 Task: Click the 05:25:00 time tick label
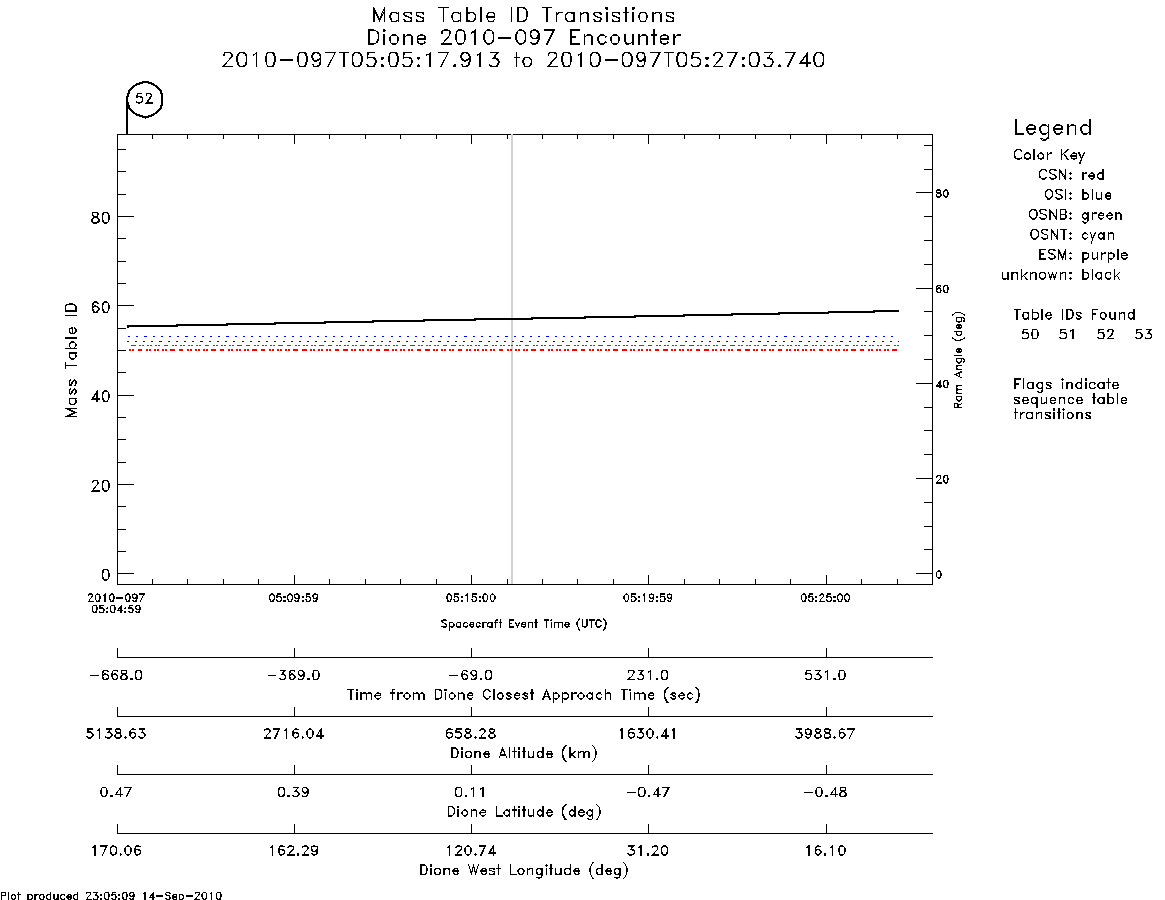pos(825,598)
